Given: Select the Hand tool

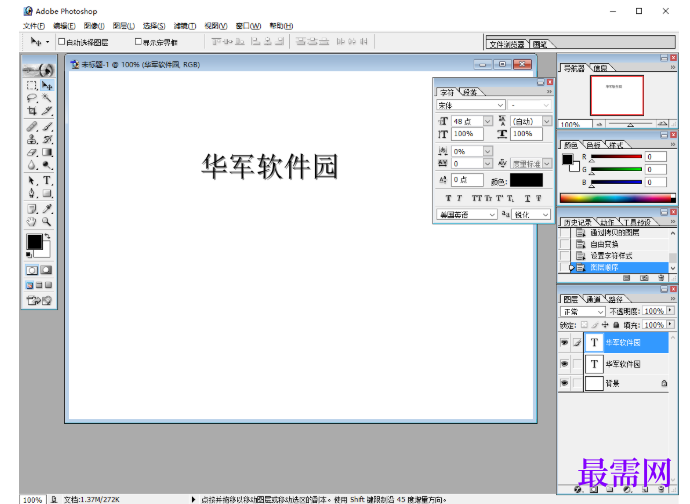Looking at the screenshot, I should pyautogui.click(x=32, y=221).
